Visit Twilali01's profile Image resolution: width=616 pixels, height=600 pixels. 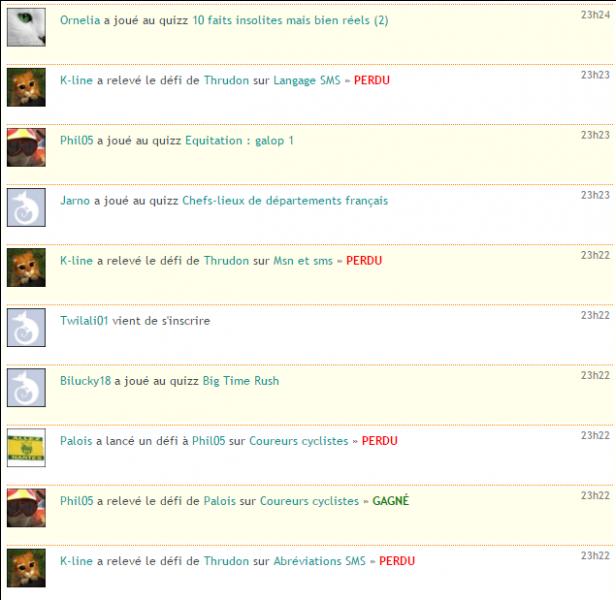(84, 321)
